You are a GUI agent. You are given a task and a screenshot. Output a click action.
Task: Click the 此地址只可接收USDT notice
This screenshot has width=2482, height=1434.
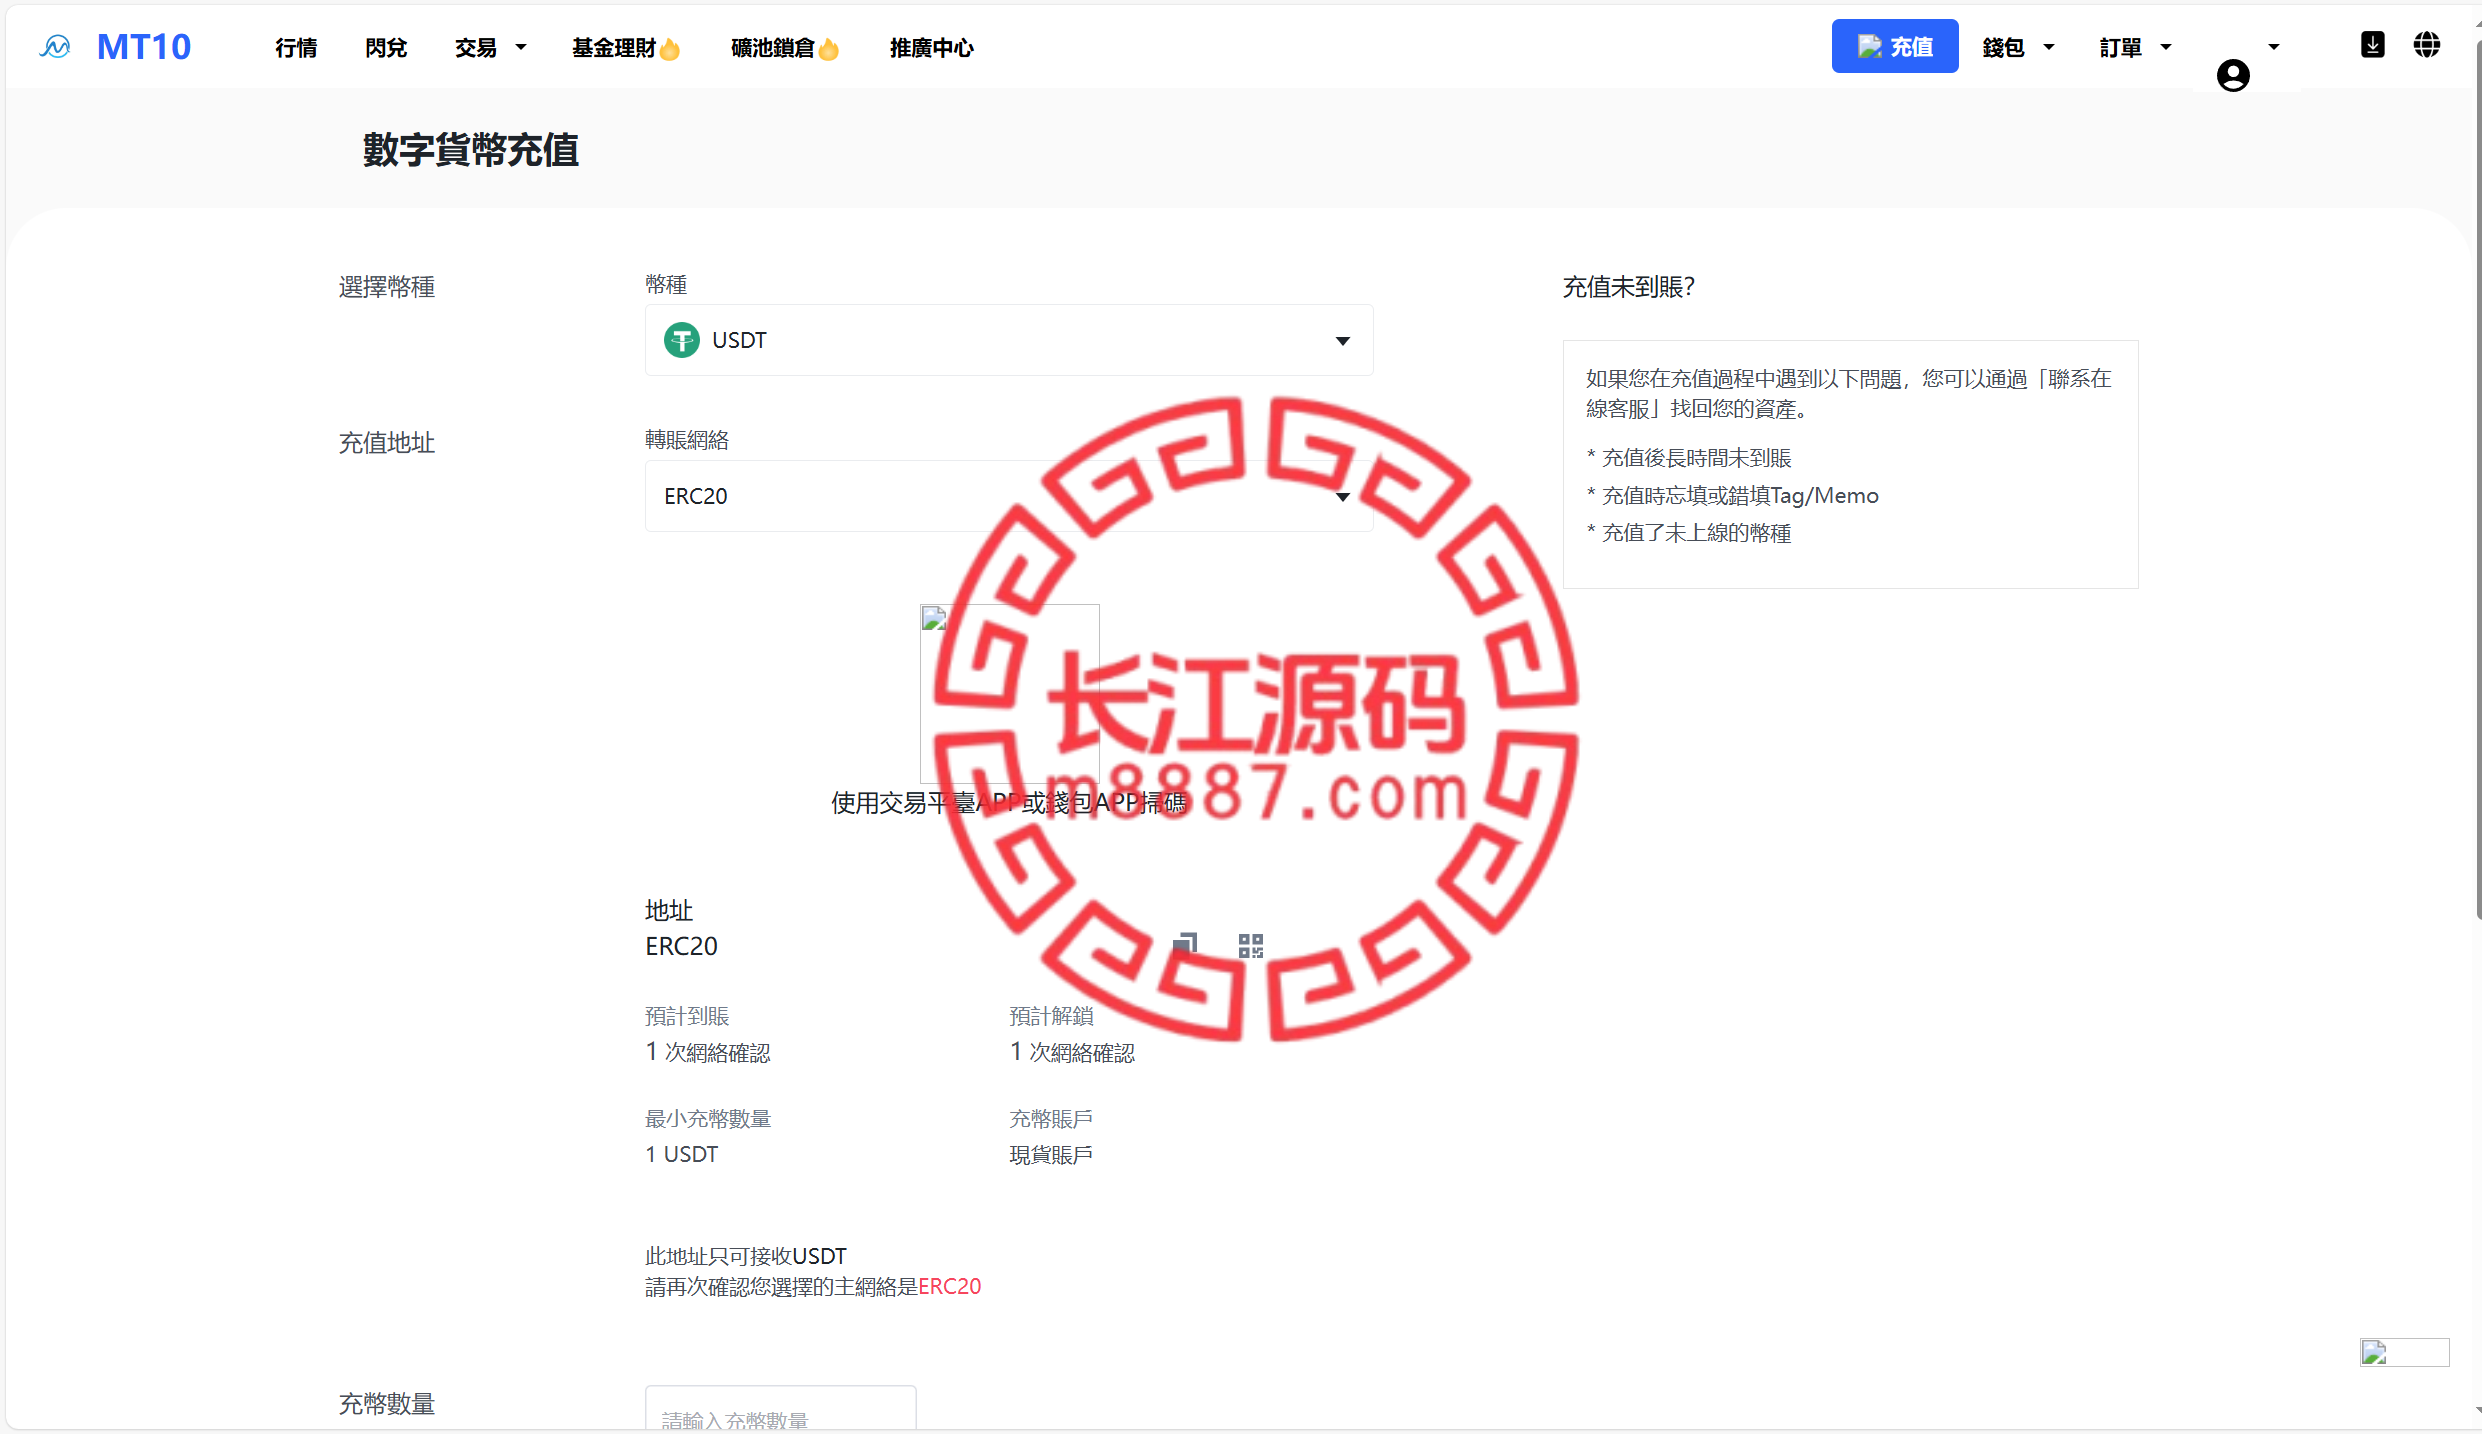[x=746, y=1256]
